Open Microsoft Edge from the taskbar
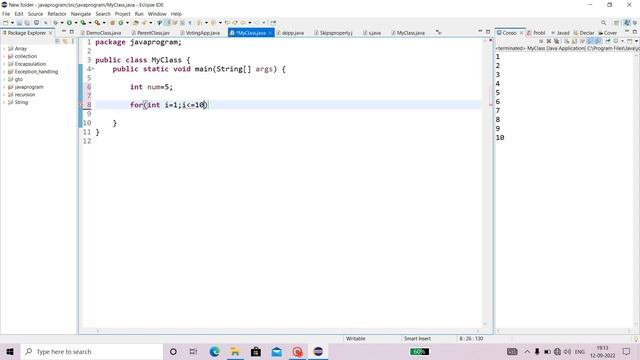This screenshot has width=640, height=360. point(214,351)
